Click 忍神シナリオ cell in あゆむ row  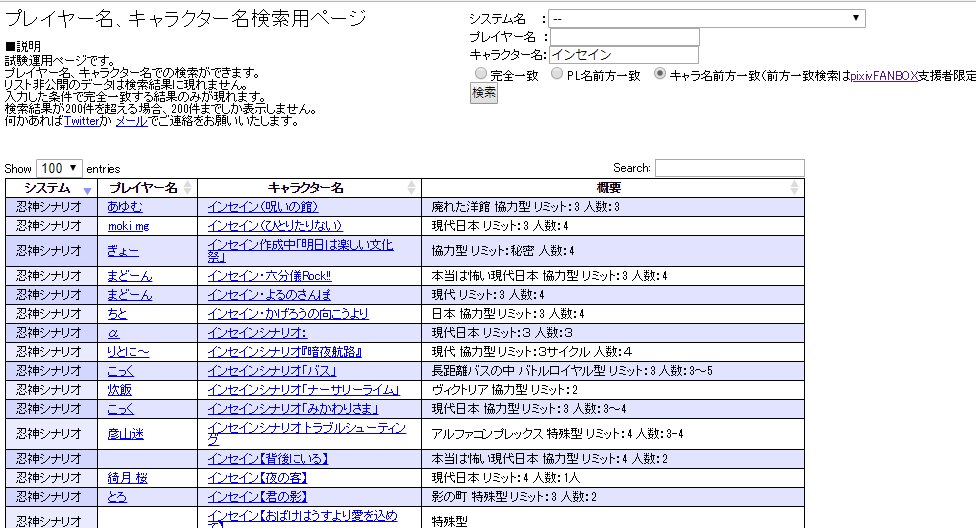tap(51, 207)
